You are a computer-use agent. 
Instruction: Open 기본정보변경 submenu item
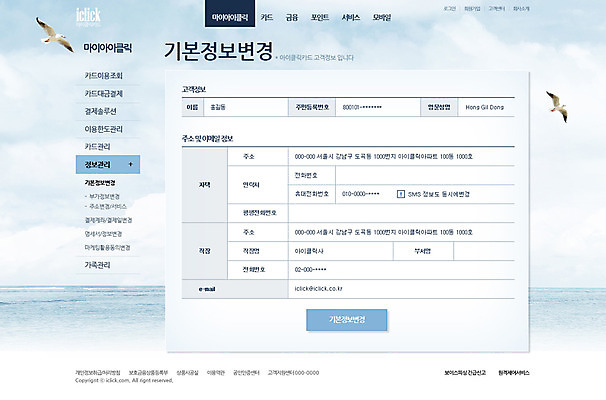(100, 183)
